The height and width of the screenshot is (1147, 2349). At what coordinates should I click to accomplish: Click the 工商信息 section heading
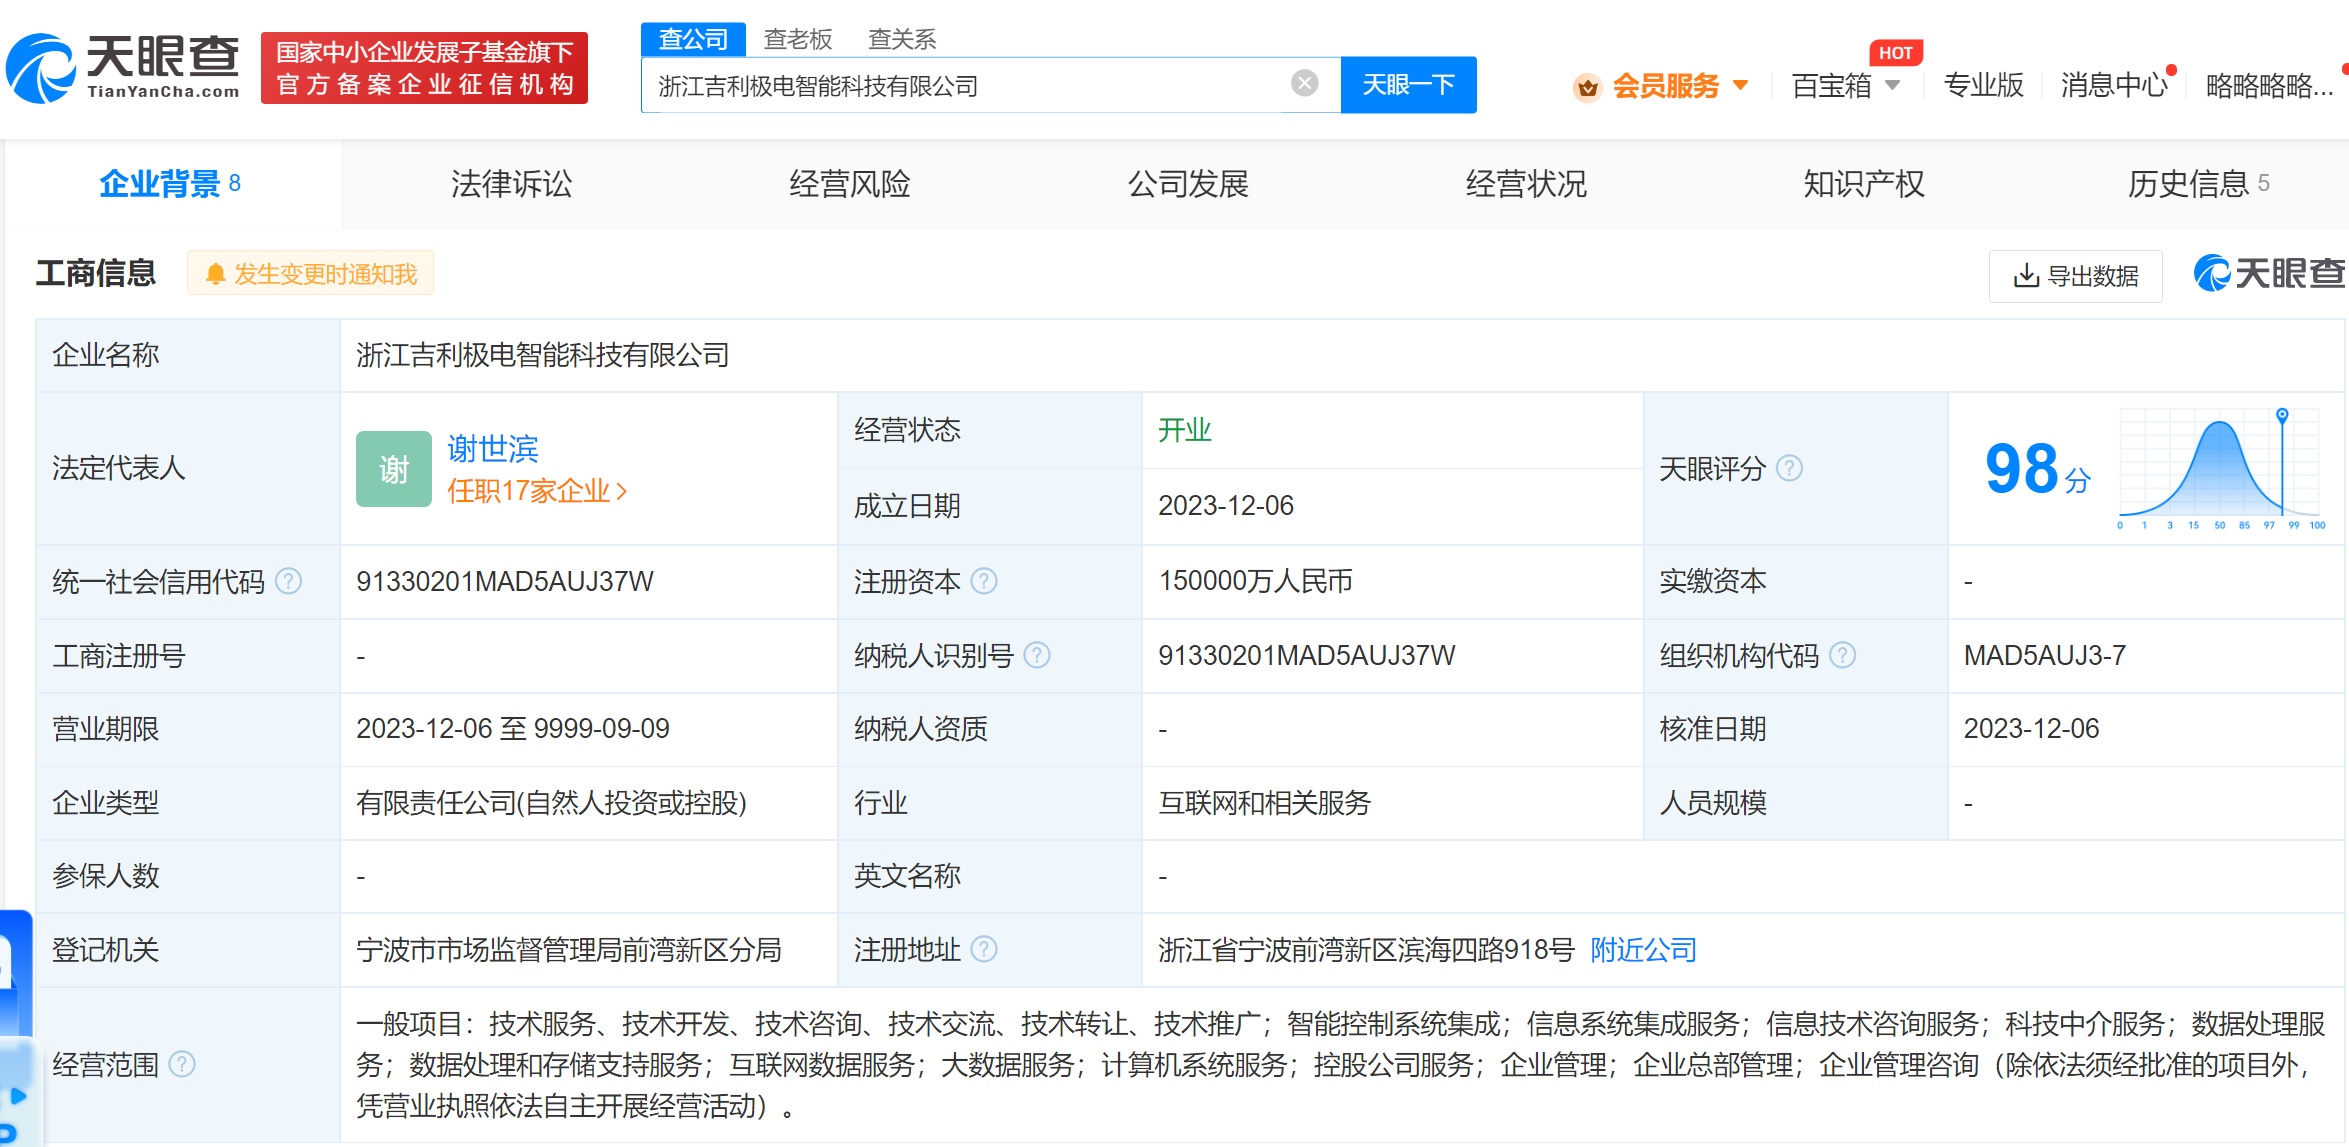click(96, 273)
